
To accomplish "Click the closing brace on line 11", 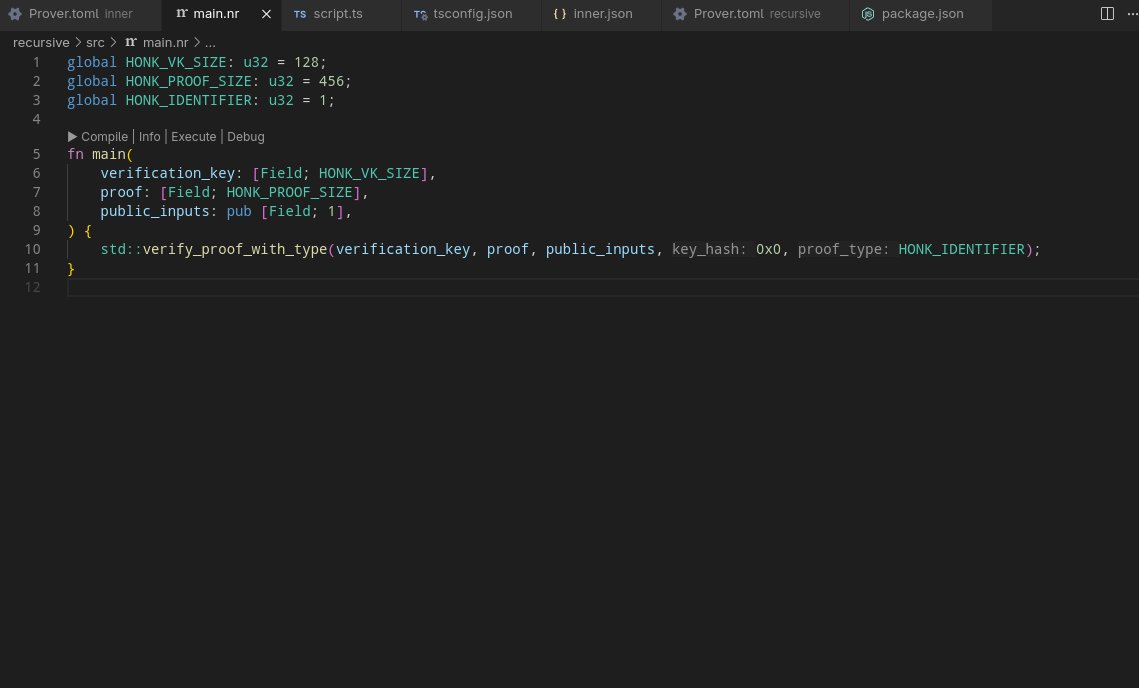I will click(71, 269).
